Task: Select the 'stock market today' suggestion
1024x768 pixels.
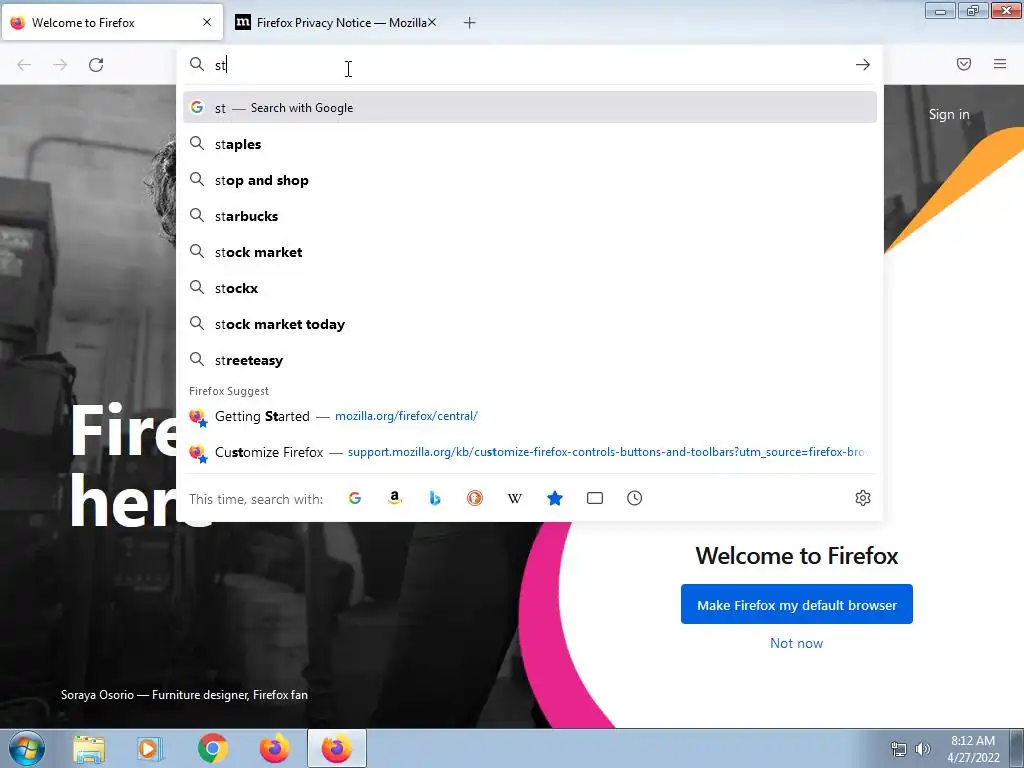Action: click(x=530, y=324)
